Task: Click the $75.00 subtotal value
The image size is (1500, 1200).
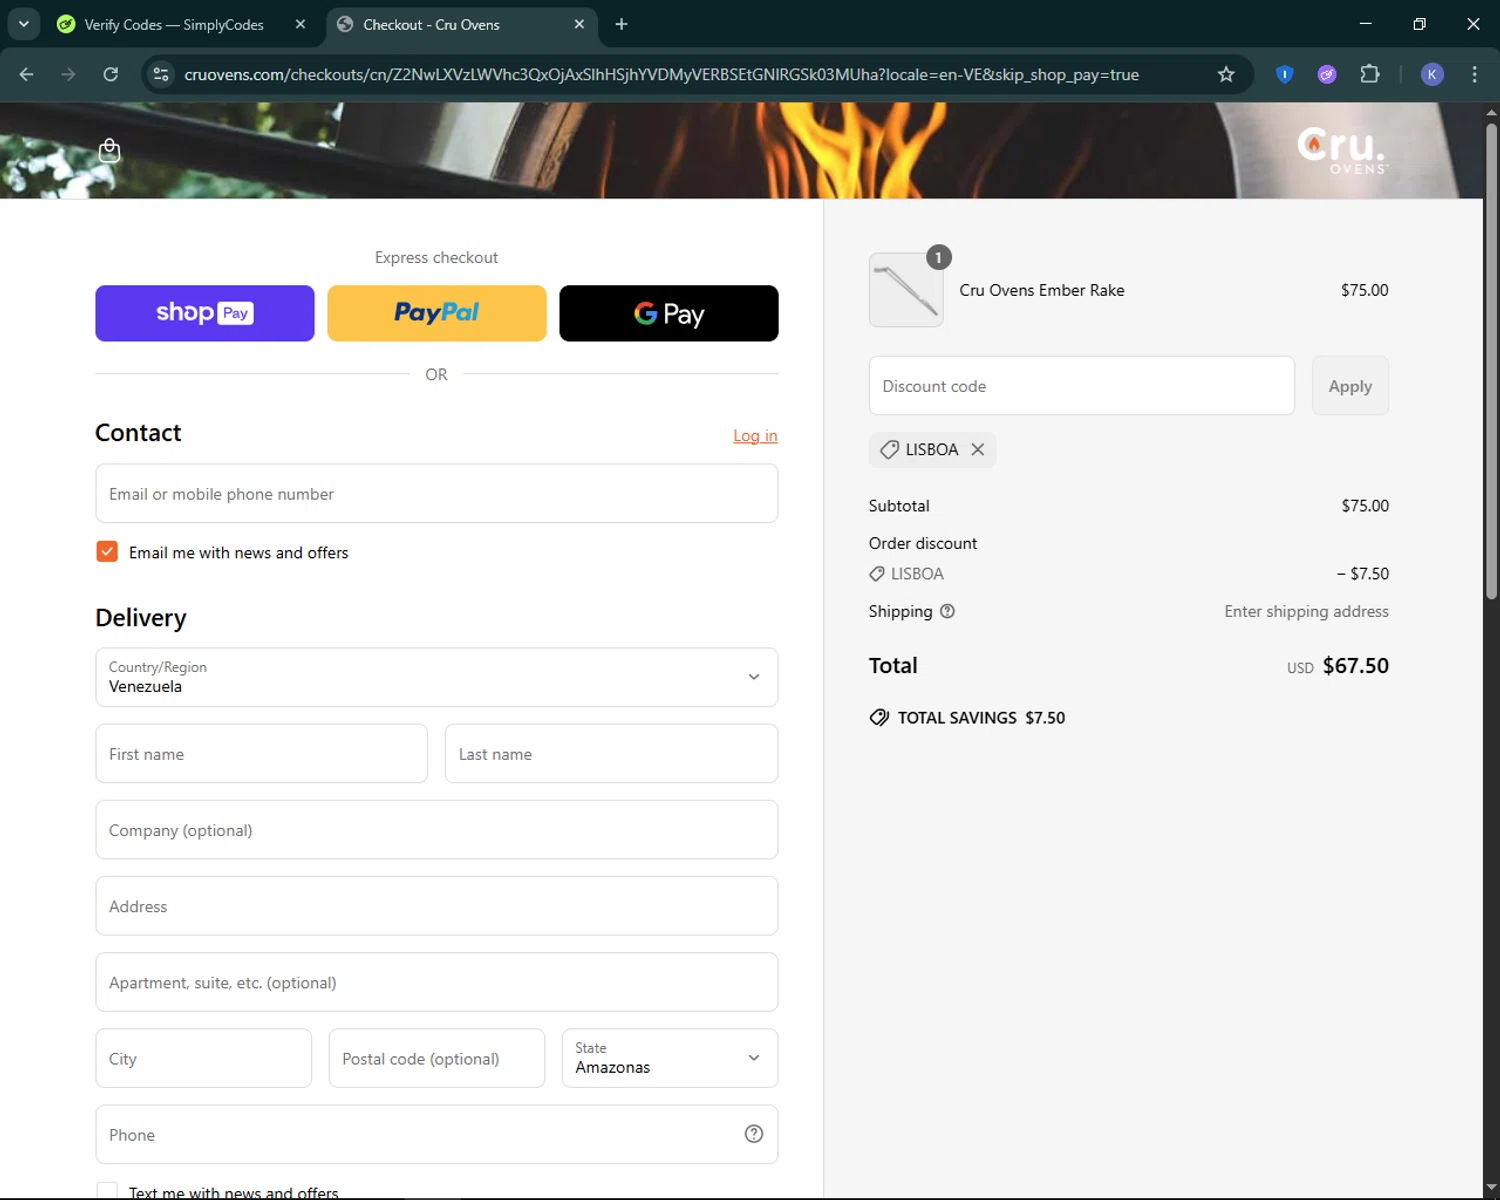Action: pos(1365,506)
